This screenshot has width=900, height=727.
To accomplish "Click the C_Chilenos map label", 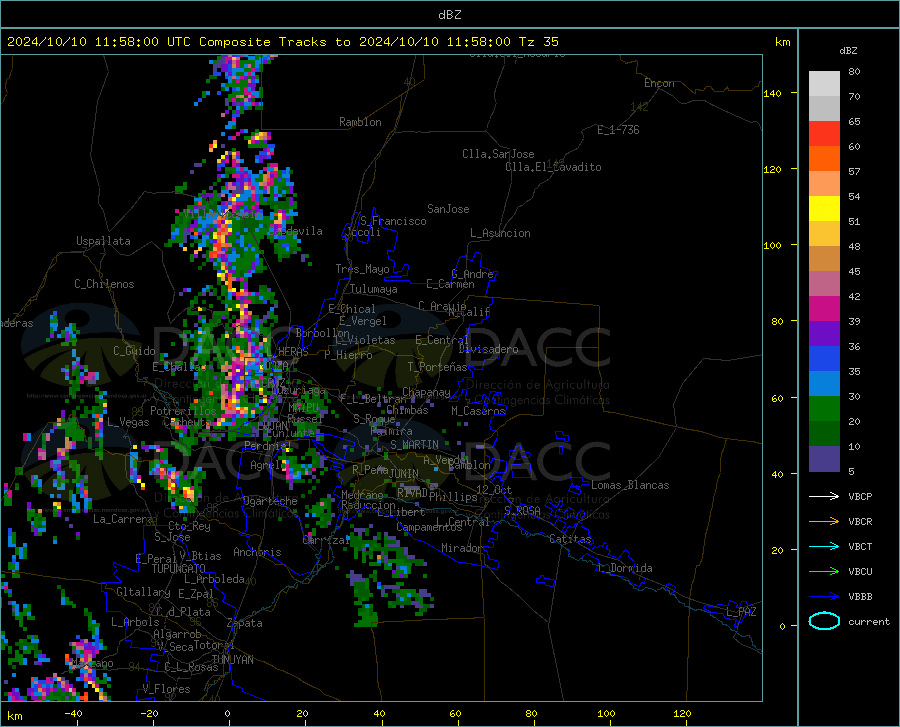I will pyautogui.click(x=104, y=284).
